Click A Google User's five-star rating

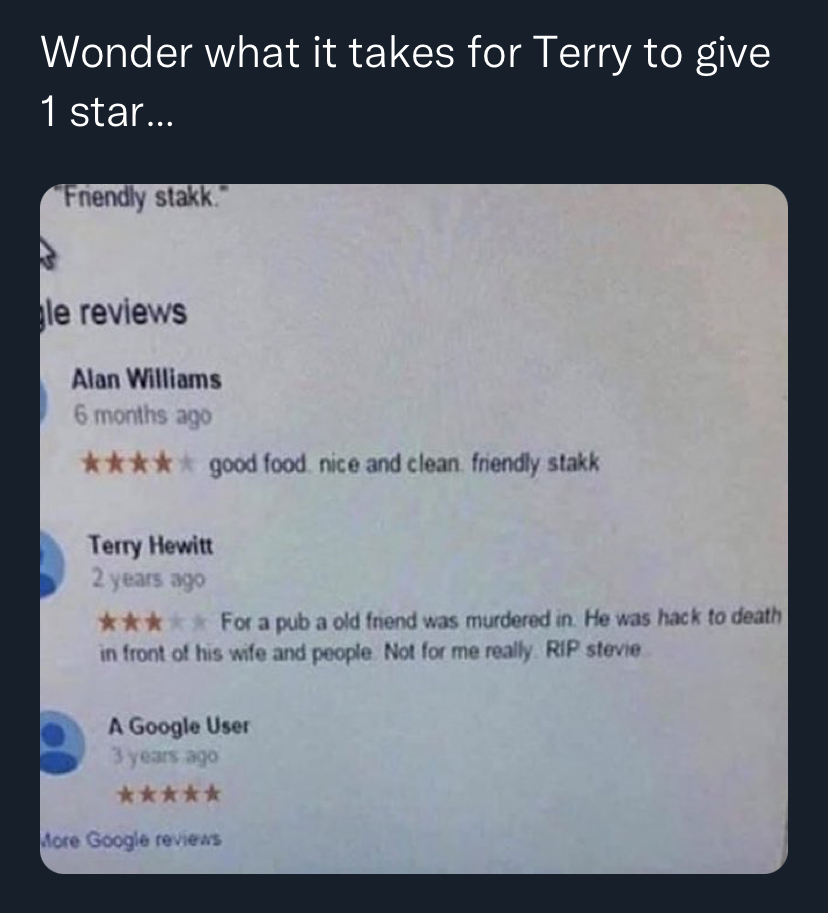(169, 794)
